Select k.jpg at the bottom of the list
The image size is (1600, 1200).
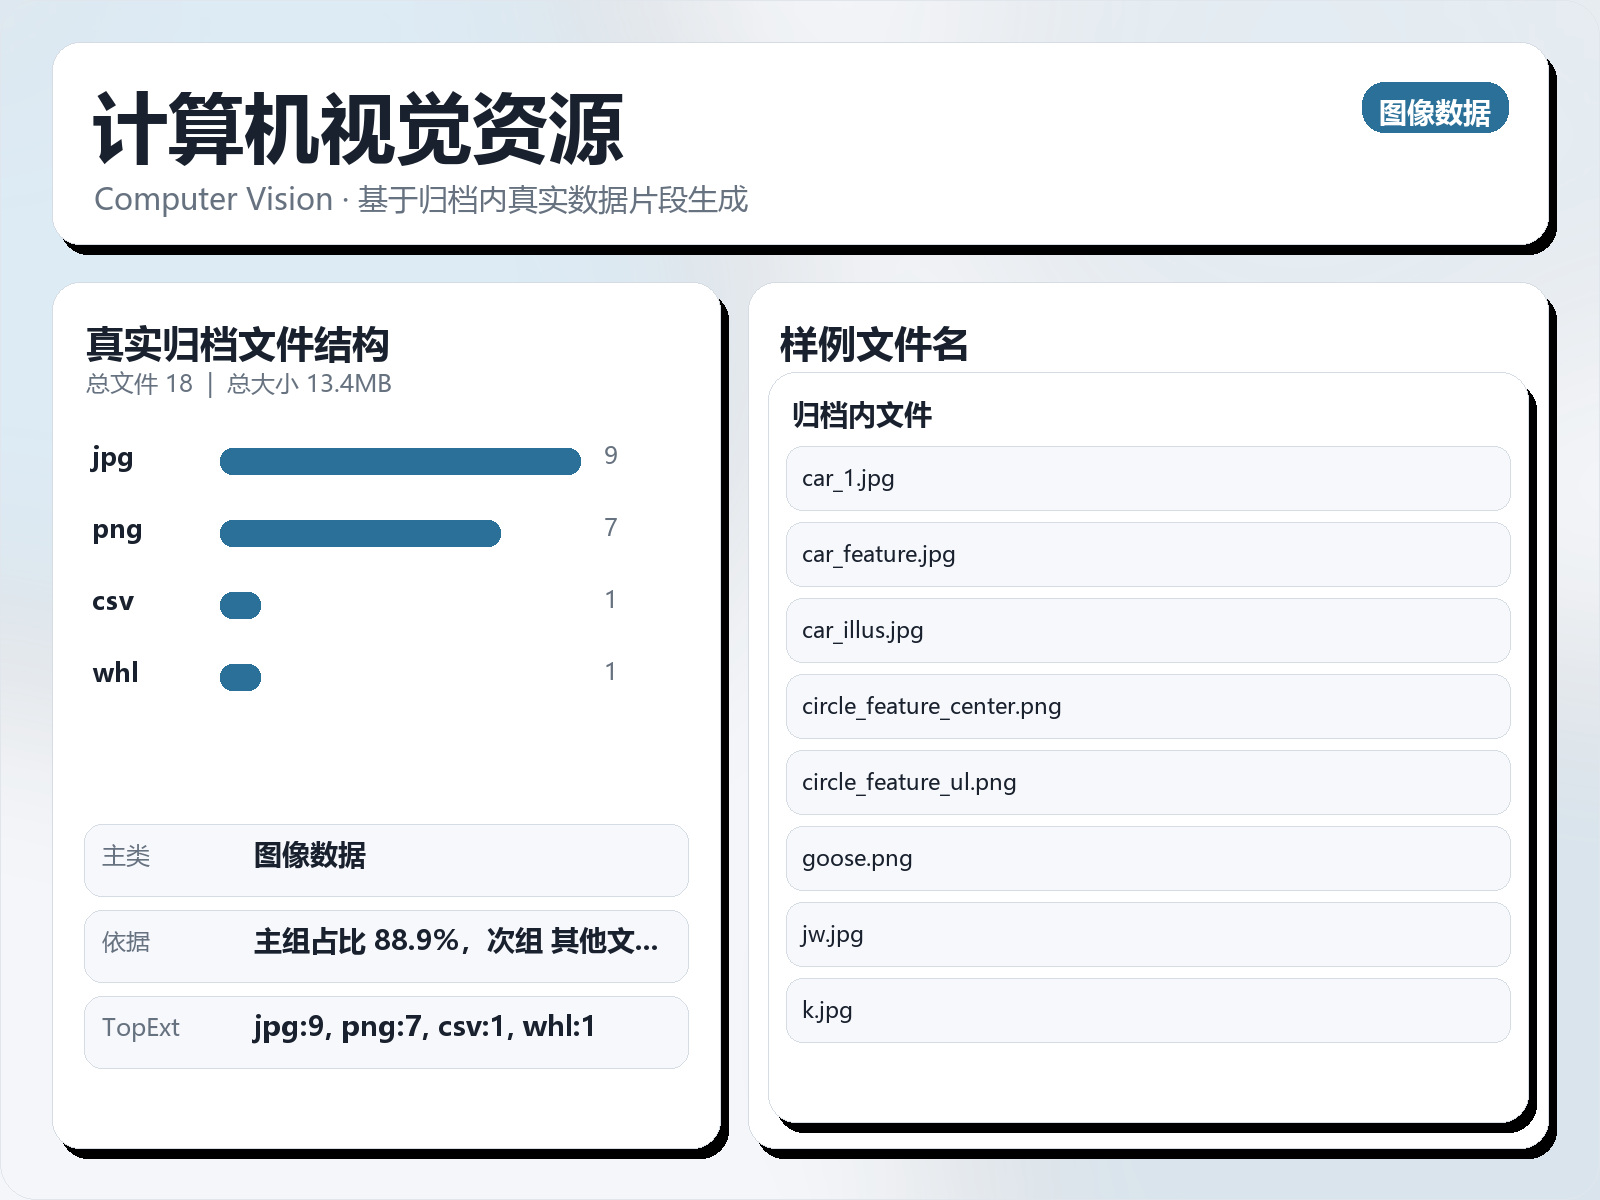(1146, 1010)
